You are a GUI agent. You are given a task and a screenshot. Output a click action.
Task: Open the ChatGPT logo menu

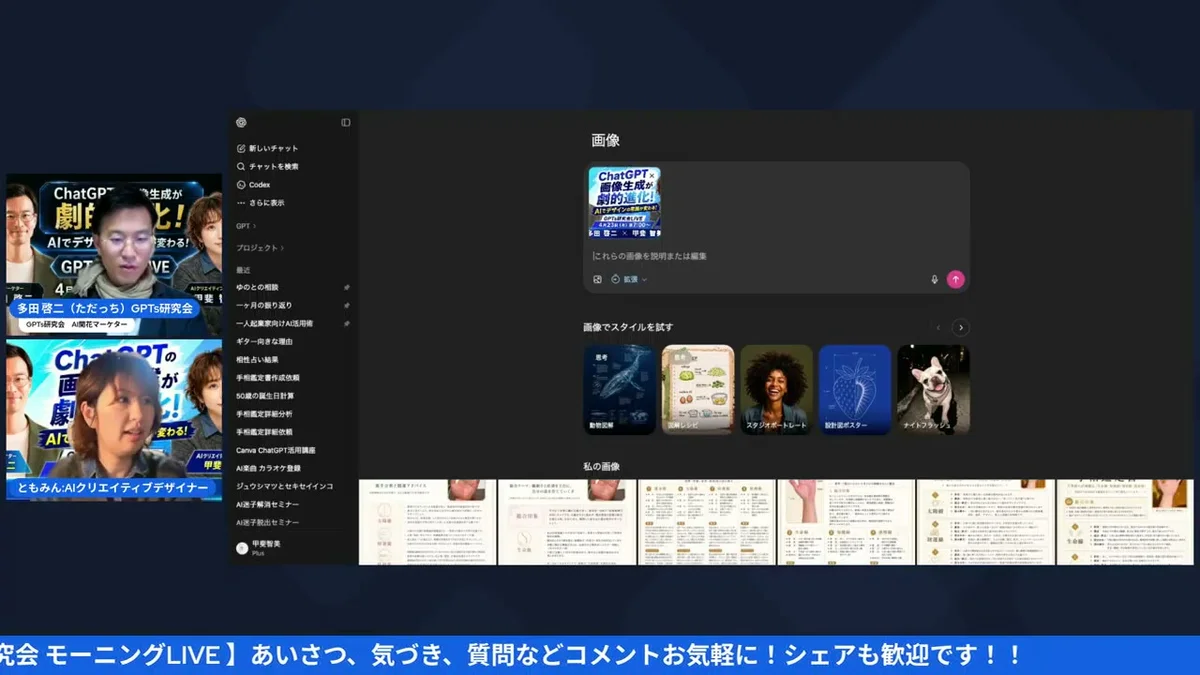click(240, 122)
